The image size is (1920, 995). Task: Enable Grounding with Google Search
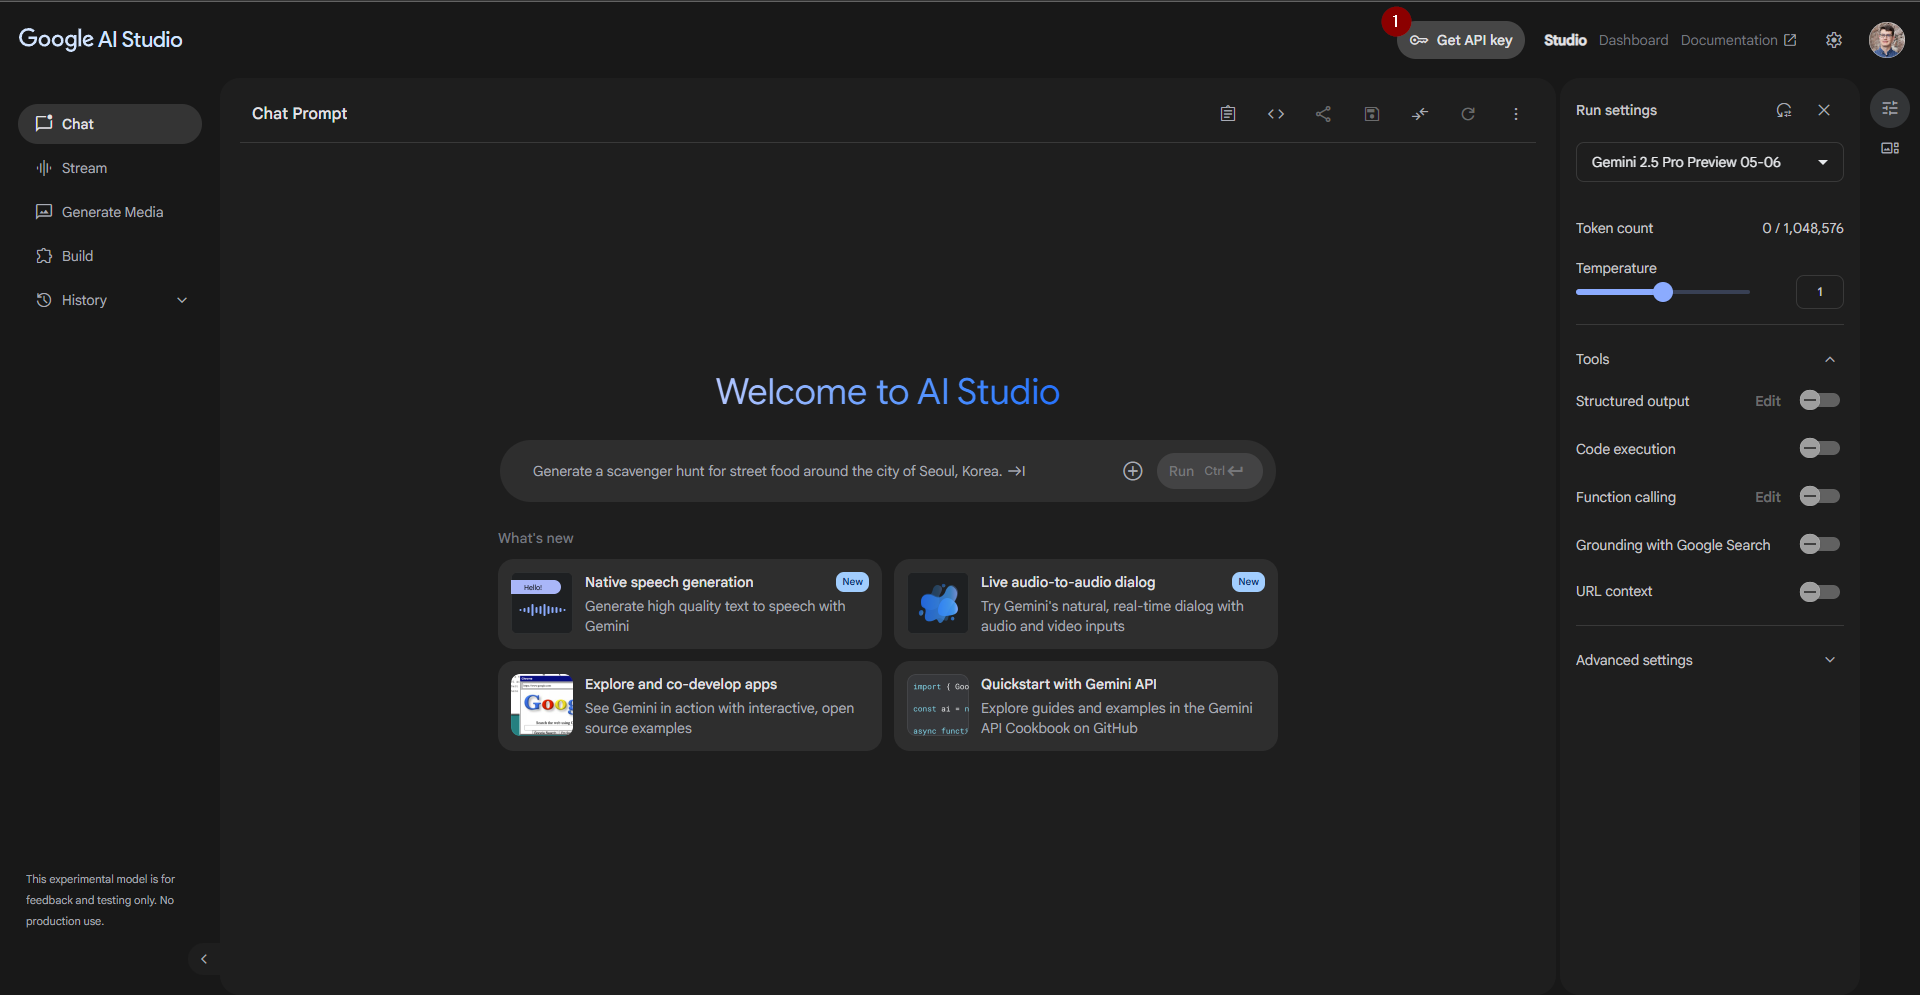(1819, 544)
